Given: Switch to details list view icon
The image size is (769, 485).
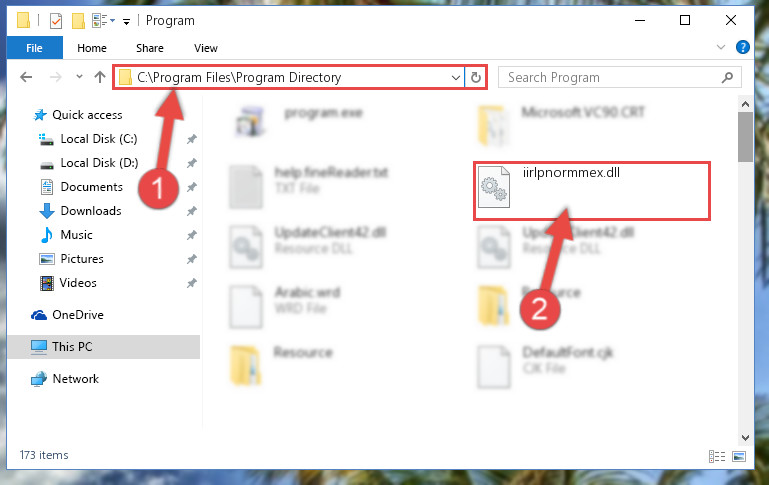Looking at the screenshot, I should click(x=717, y=457).
